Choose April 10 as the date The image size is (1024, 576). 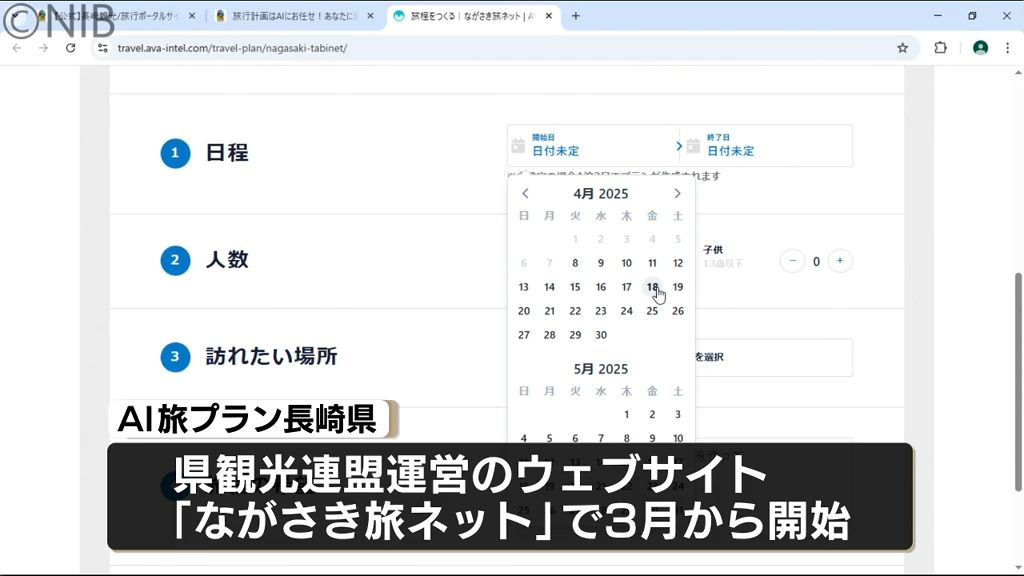(x=626, y=263)
